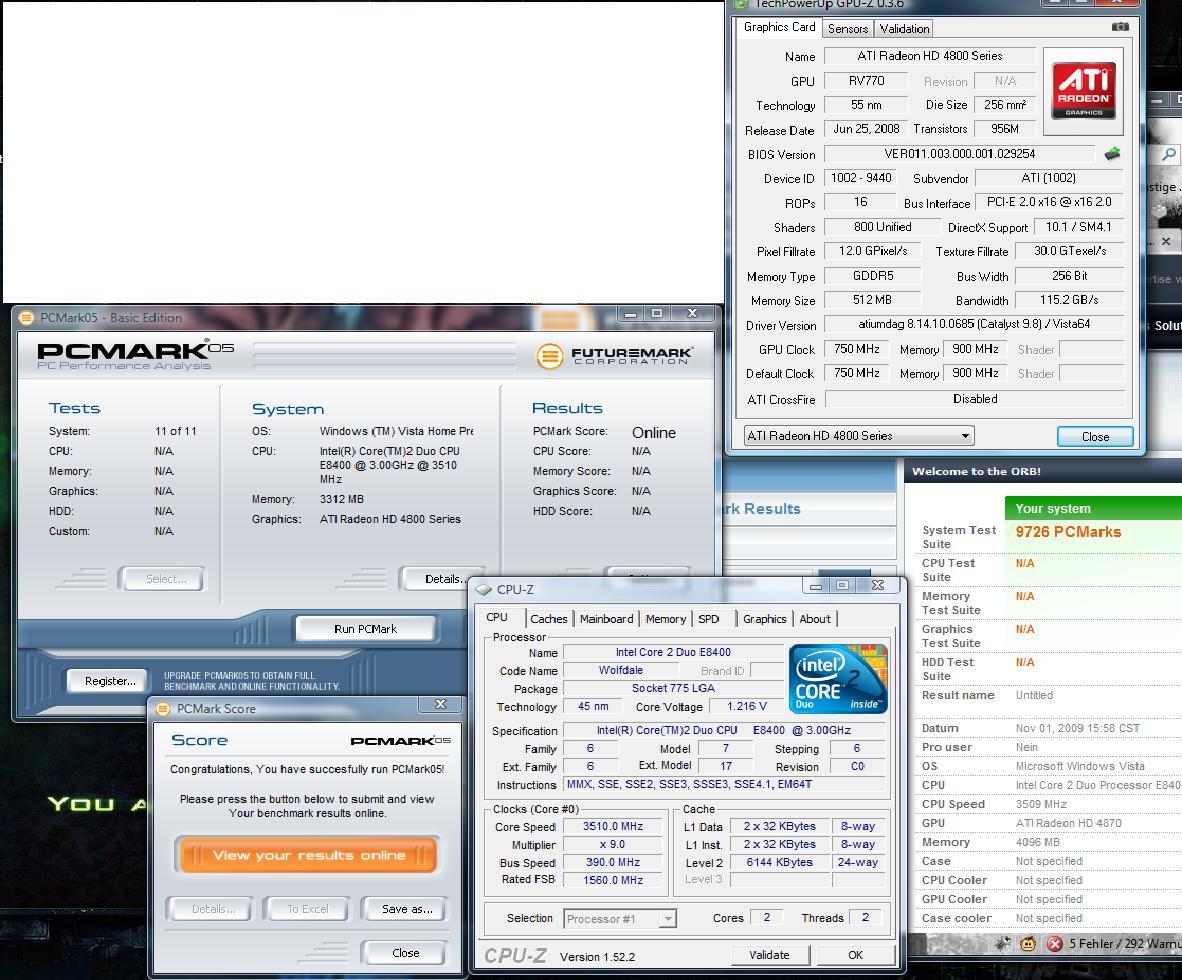
Task: Click the CPU-Z Instructions field
Action: click(726, 784)
